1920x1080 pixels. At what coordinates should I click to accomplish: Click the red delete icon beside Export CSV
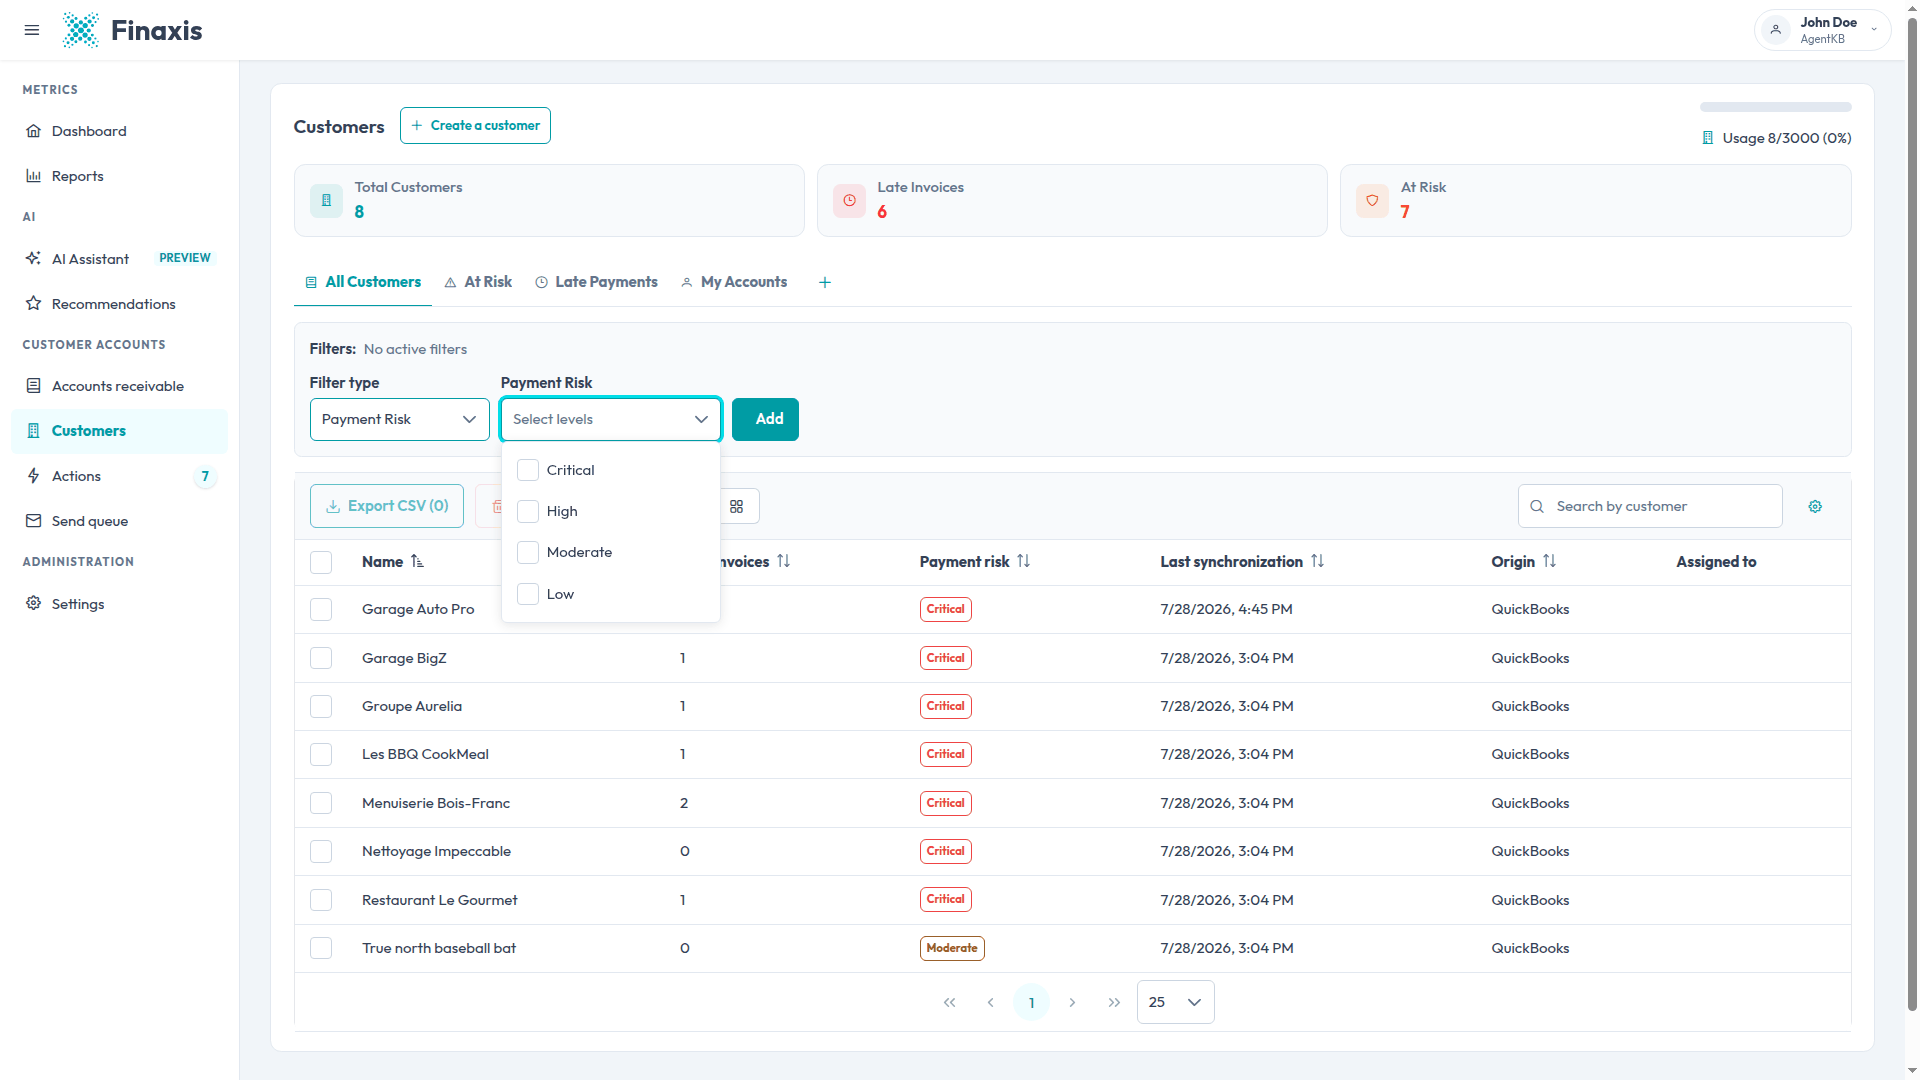tap(496, 507)
